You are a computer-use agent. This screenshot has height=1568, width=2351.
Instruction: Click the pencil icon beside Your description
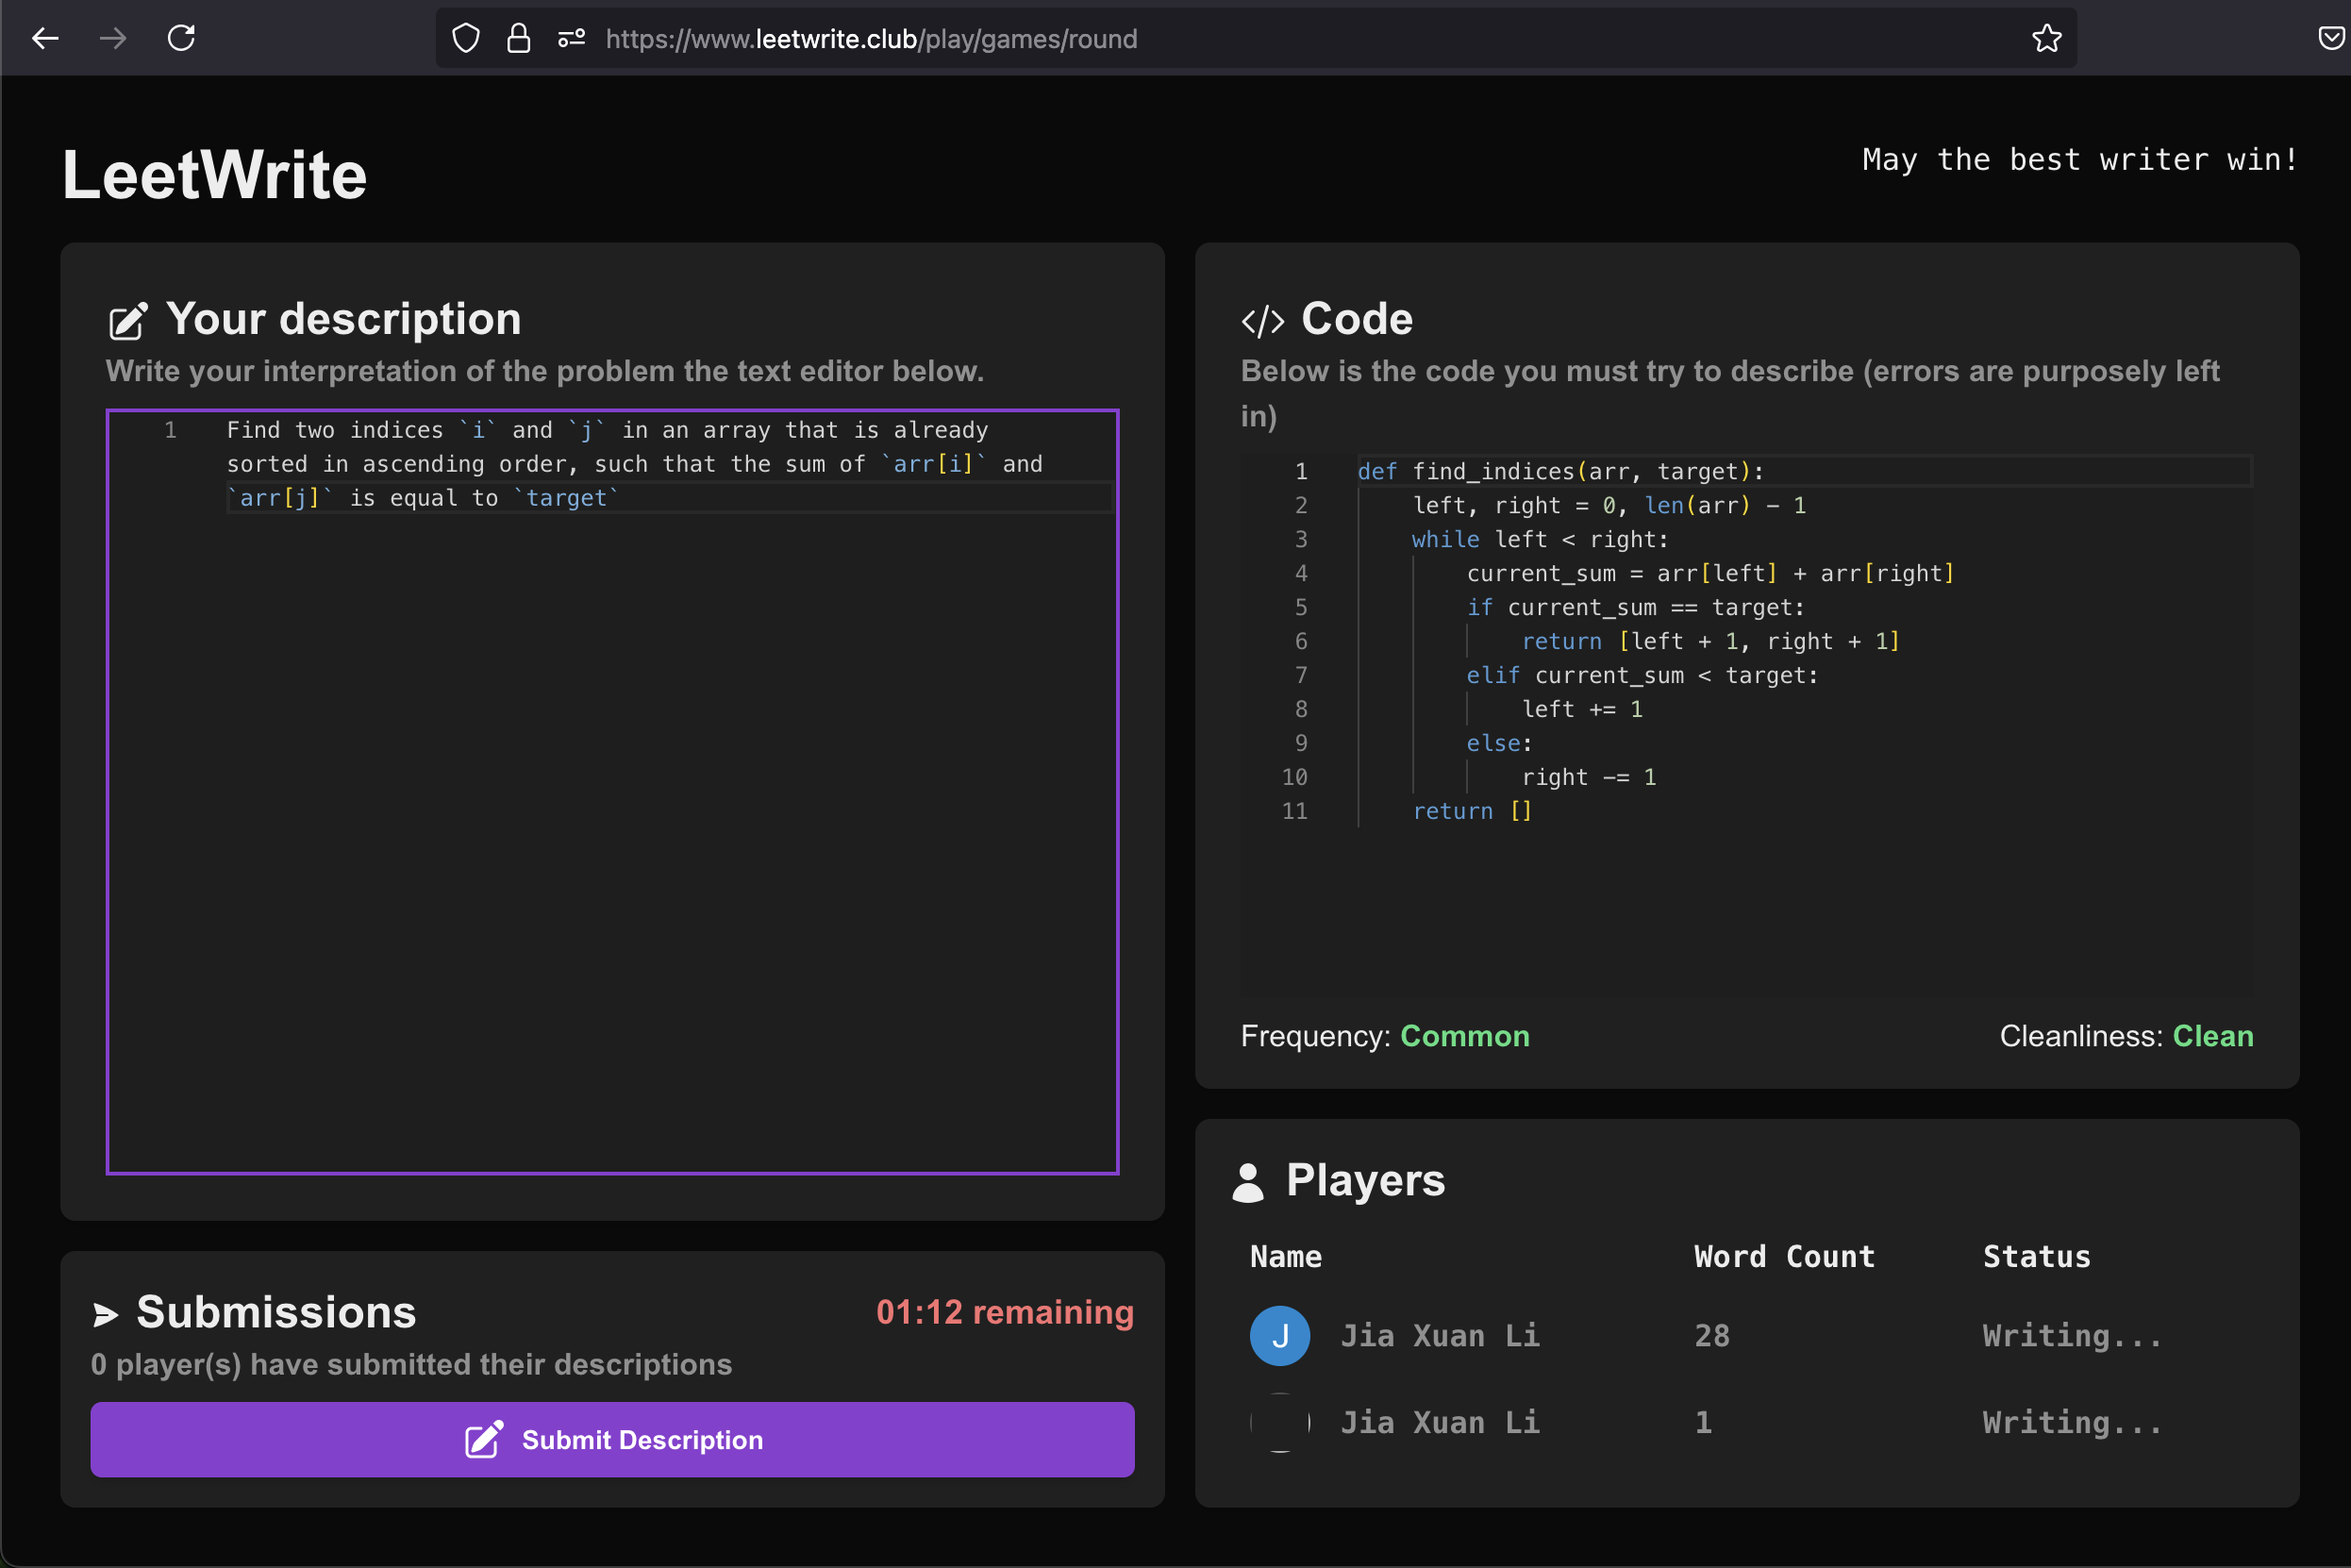[128, 321]
